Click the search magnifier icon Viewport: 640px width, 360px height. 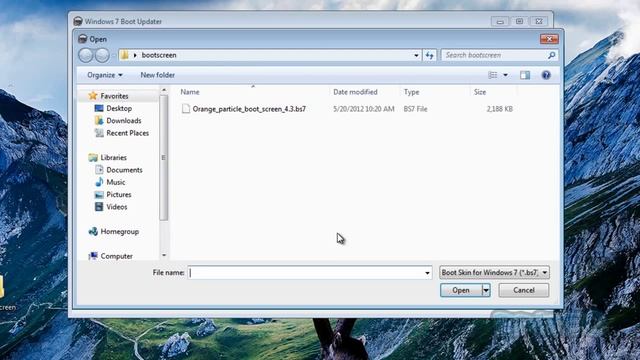[x=551, y=55]
